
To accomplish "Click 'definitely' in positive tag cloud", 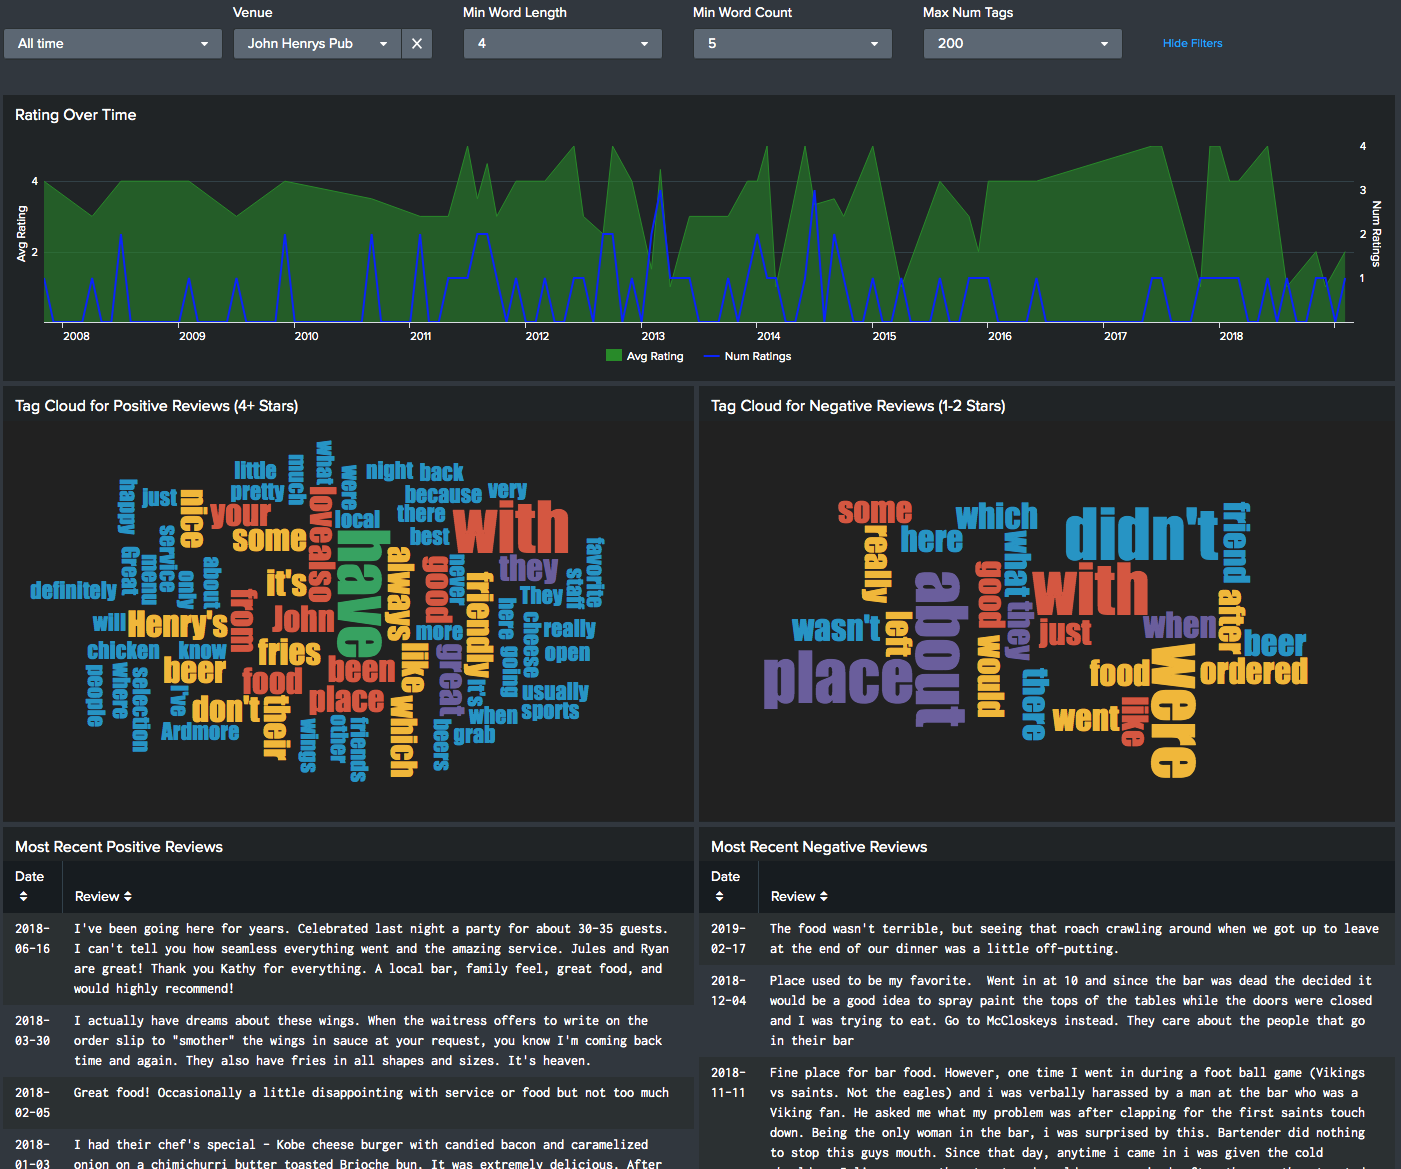I will click(x=73, y=590).
